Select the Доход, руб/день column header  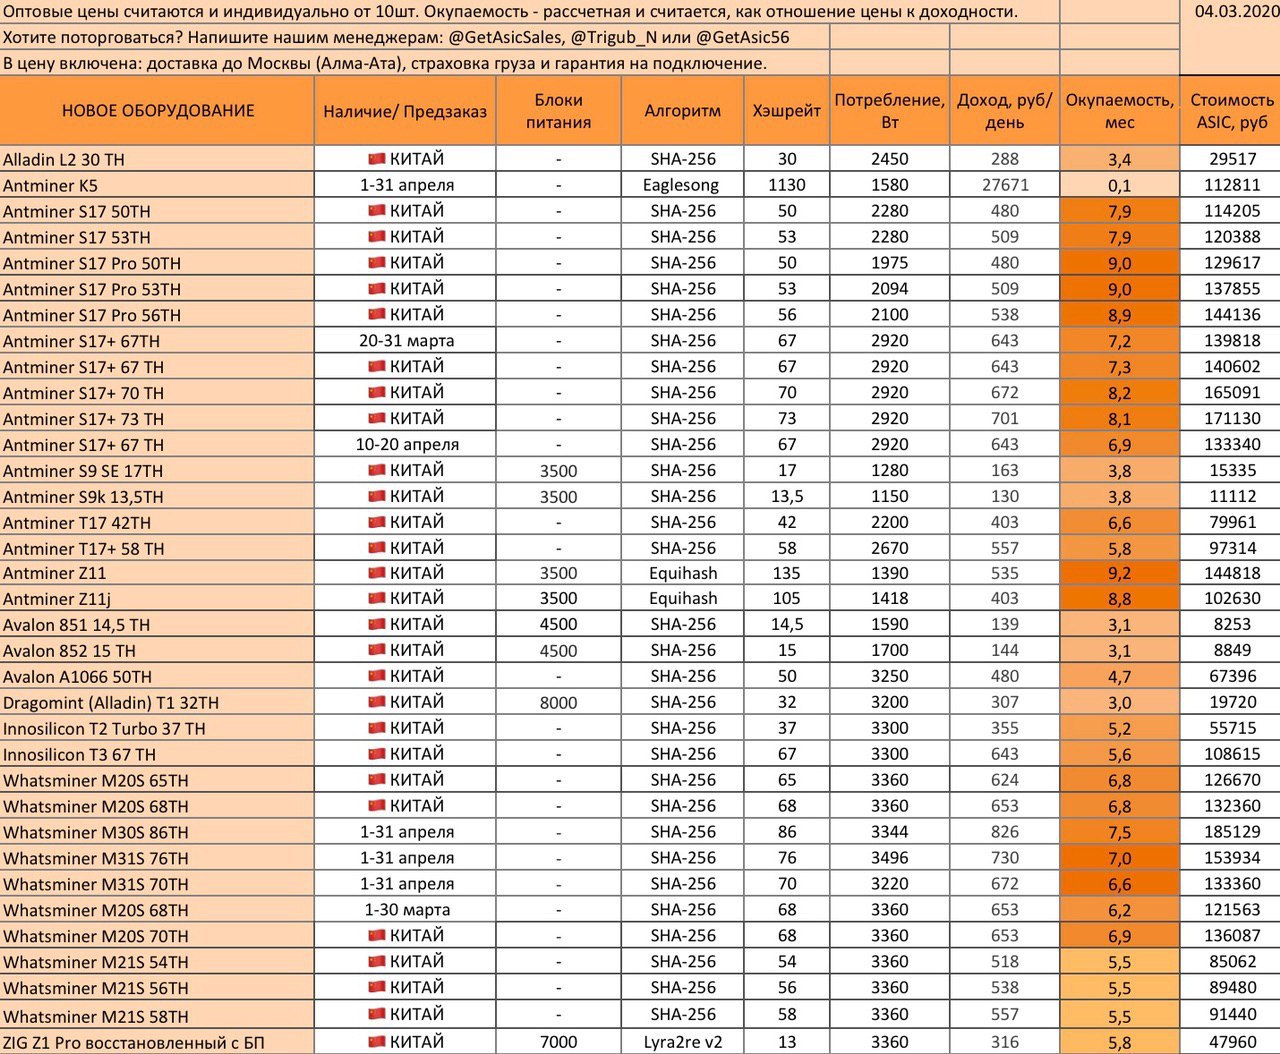click(x=1005, y=111)
